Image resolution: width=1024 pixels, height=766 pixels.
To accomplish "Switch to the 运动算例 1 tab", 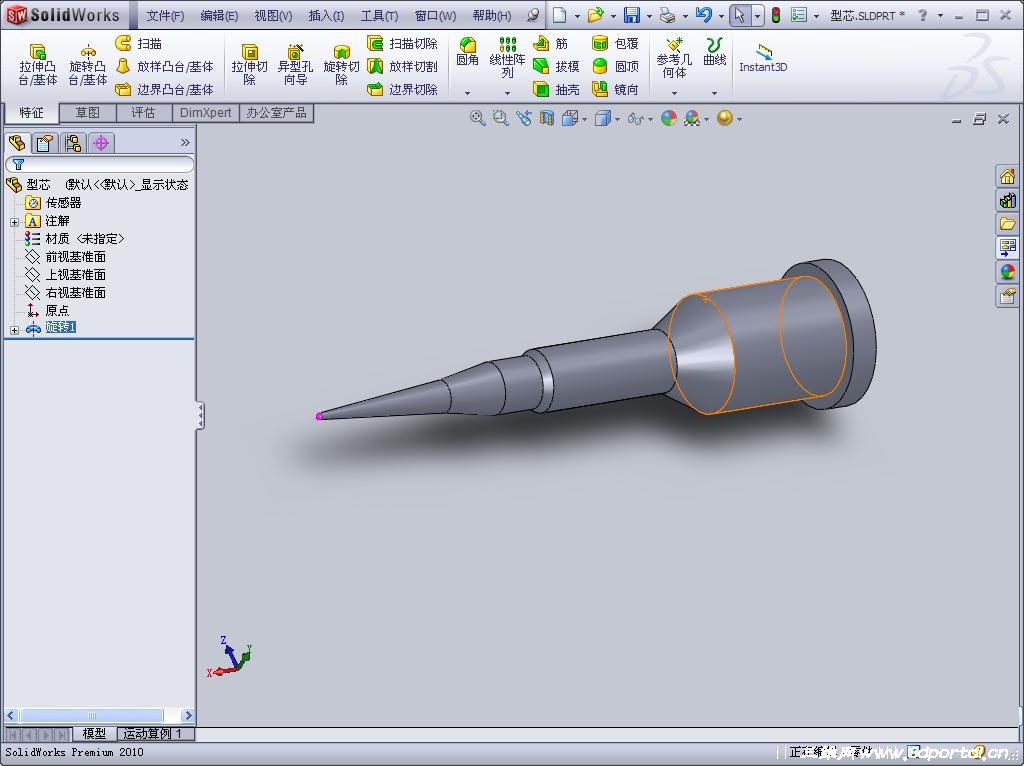I will click(154, 733).
